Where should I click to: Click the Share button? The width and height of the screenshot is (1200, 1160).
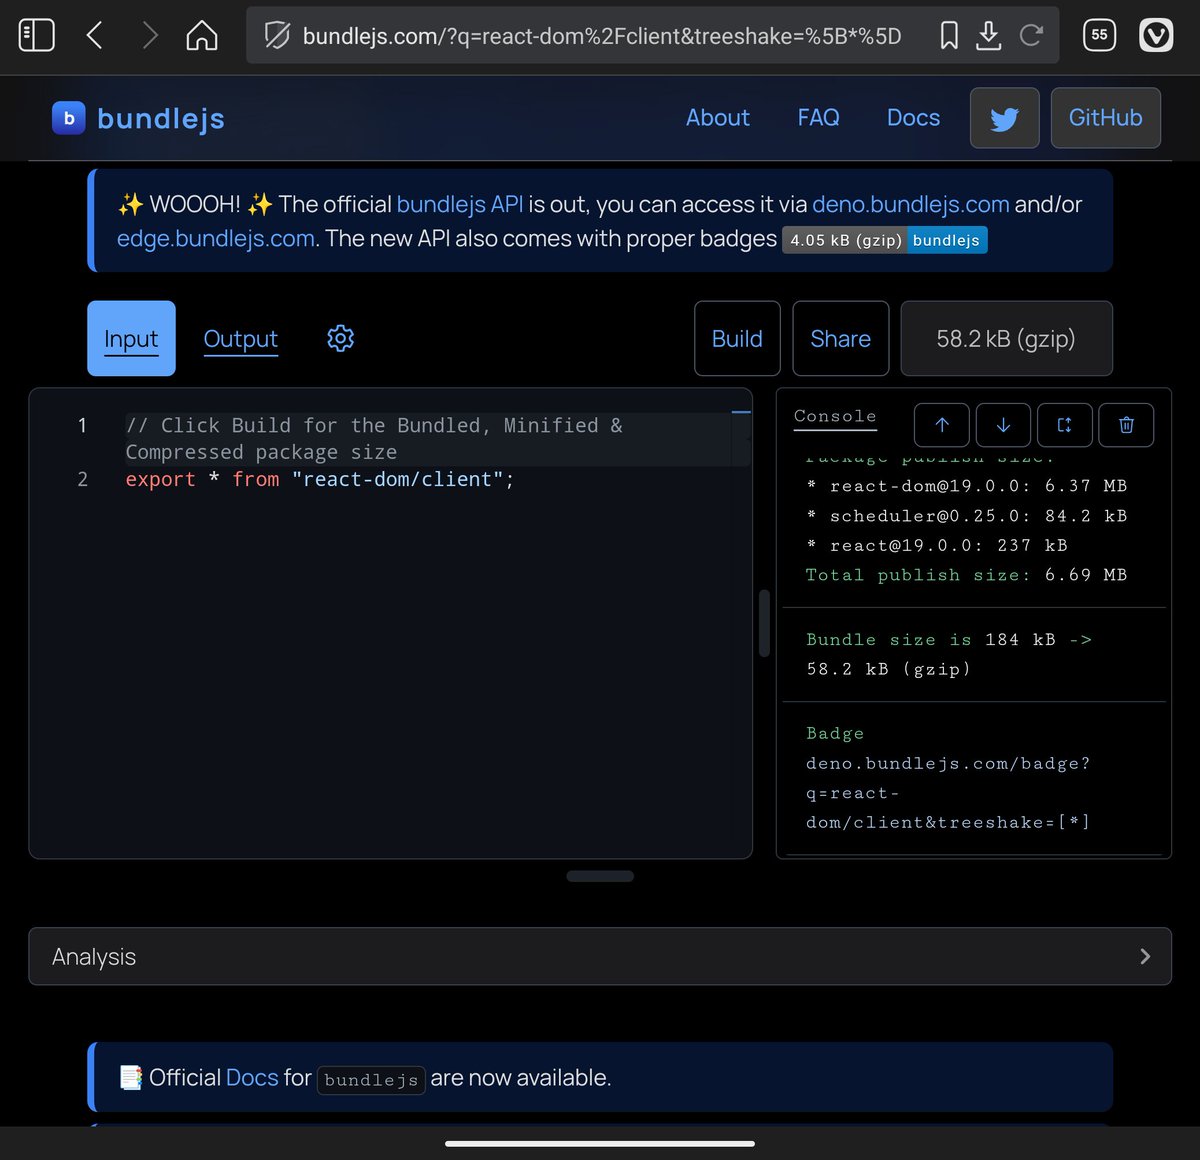(840, 338)
